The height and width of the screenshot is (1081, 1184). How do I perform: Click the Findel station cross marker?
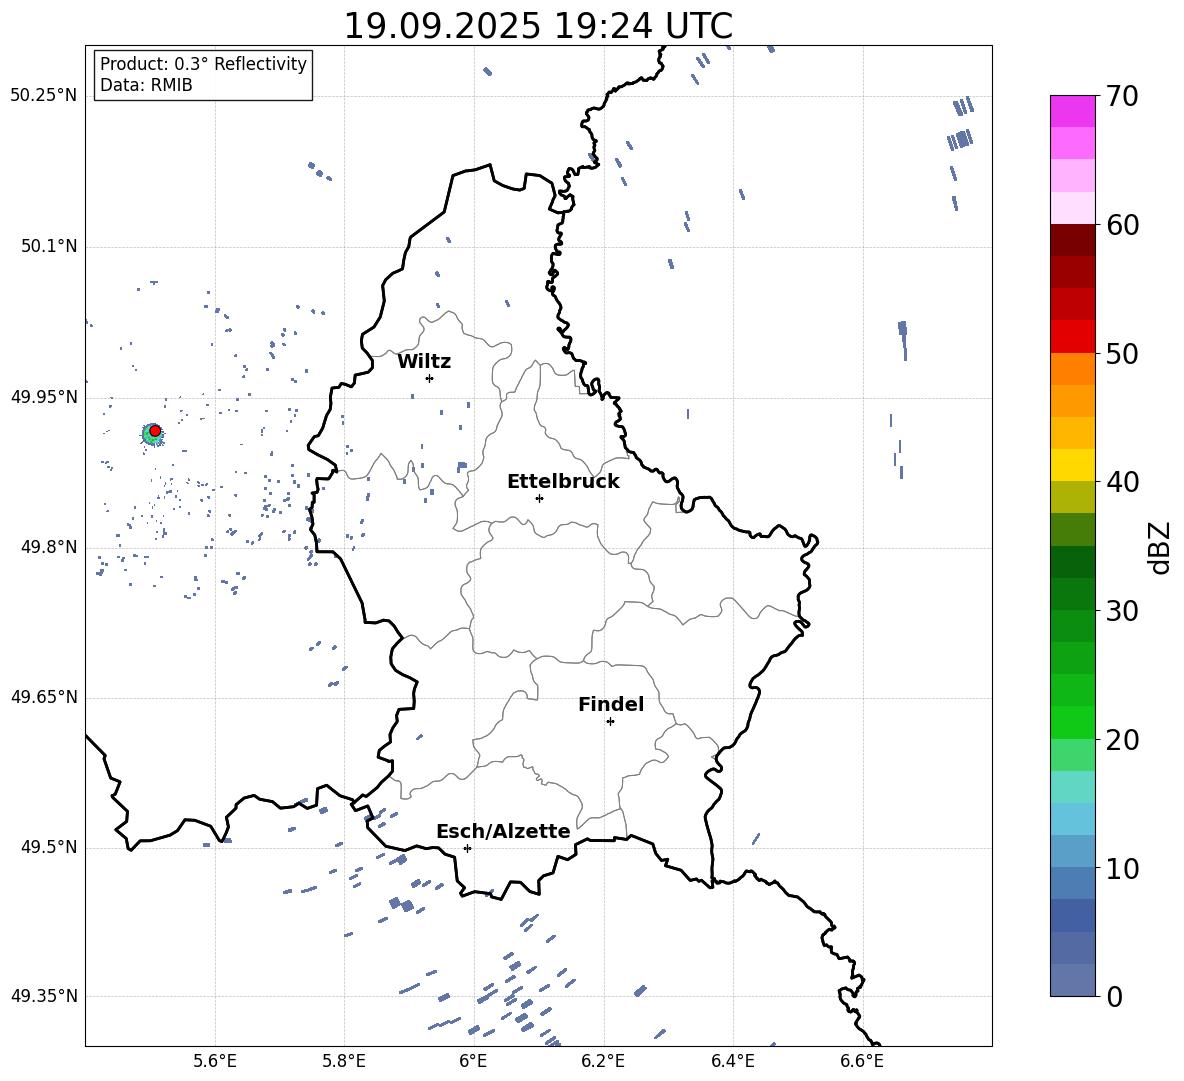(610, 722)
